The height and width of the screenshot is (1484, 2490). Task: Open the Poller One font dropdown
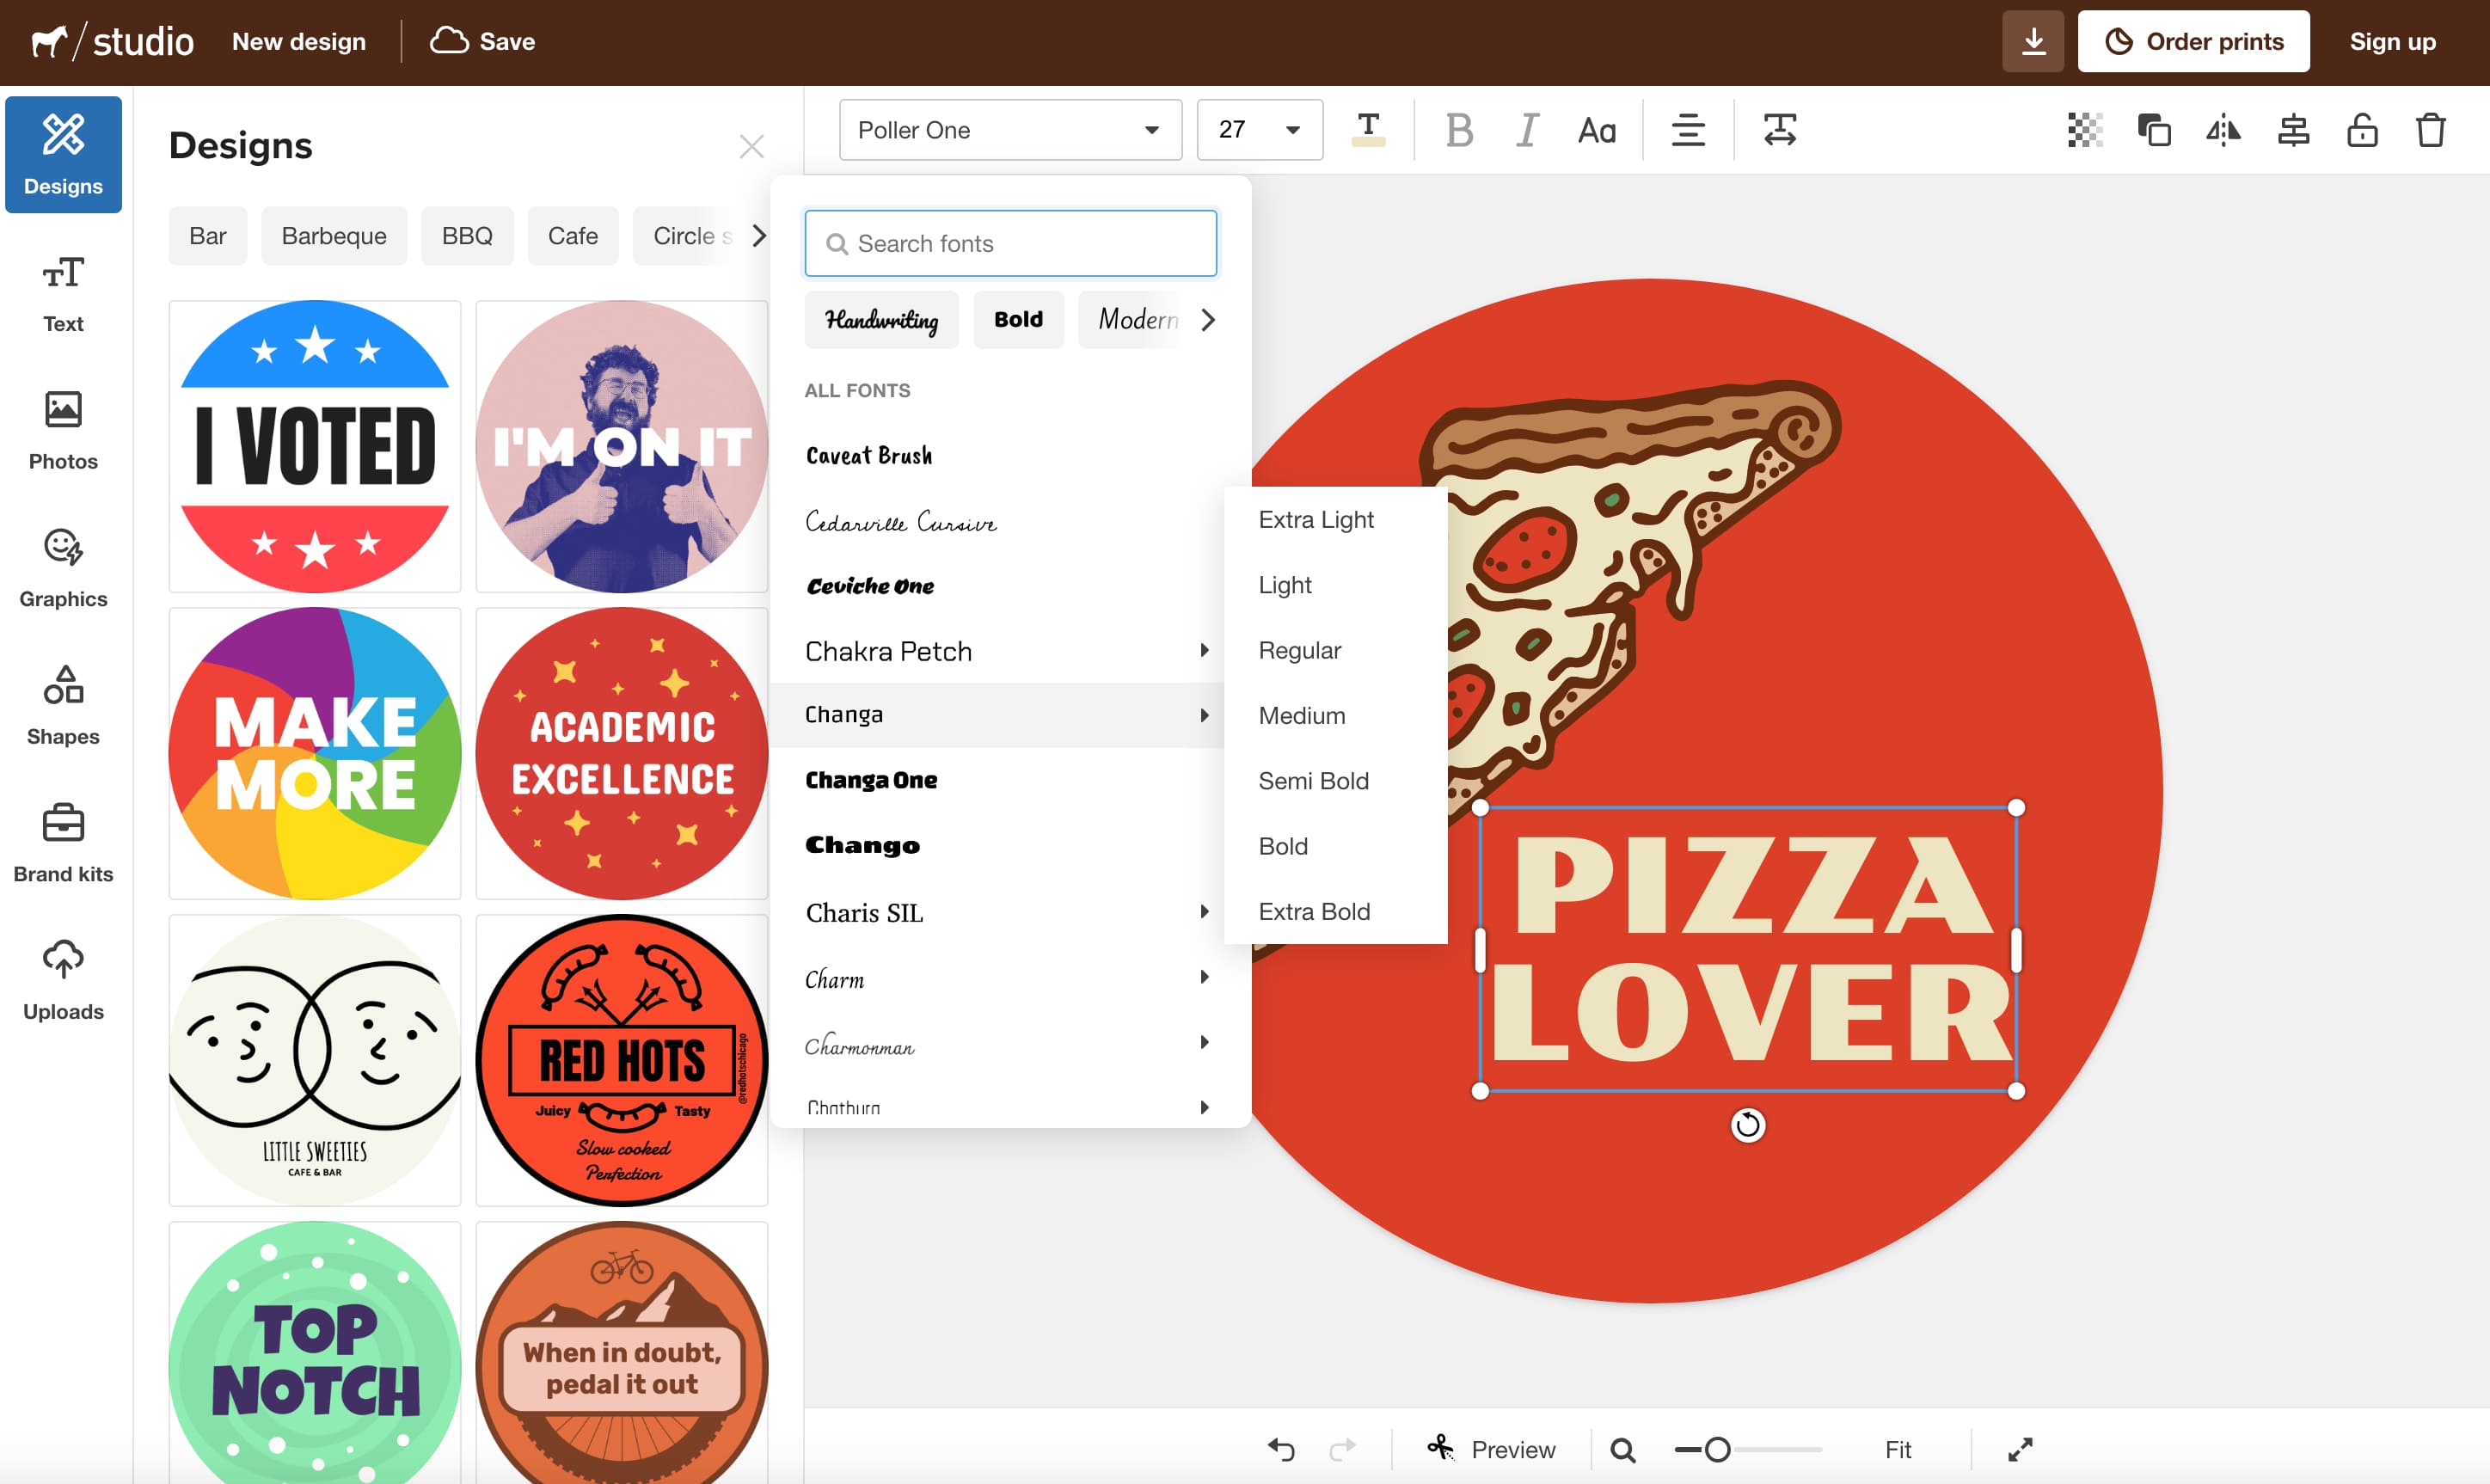(x=1009, y=129)
